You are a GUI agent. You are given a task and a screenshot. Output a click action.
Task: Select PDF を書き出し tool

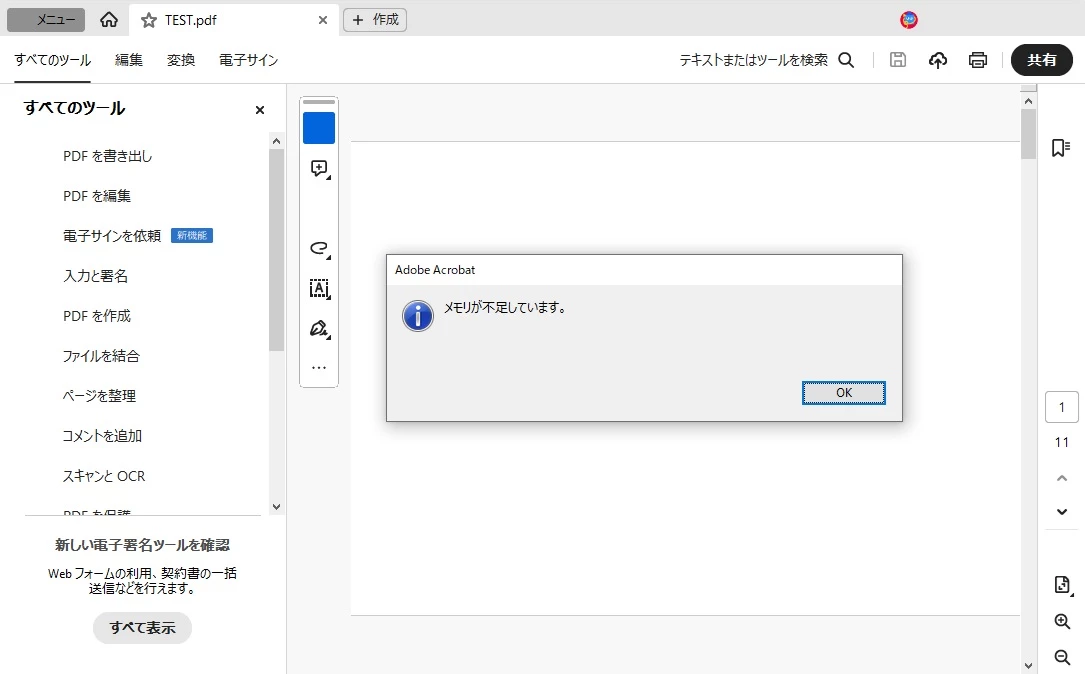(107, 156)
